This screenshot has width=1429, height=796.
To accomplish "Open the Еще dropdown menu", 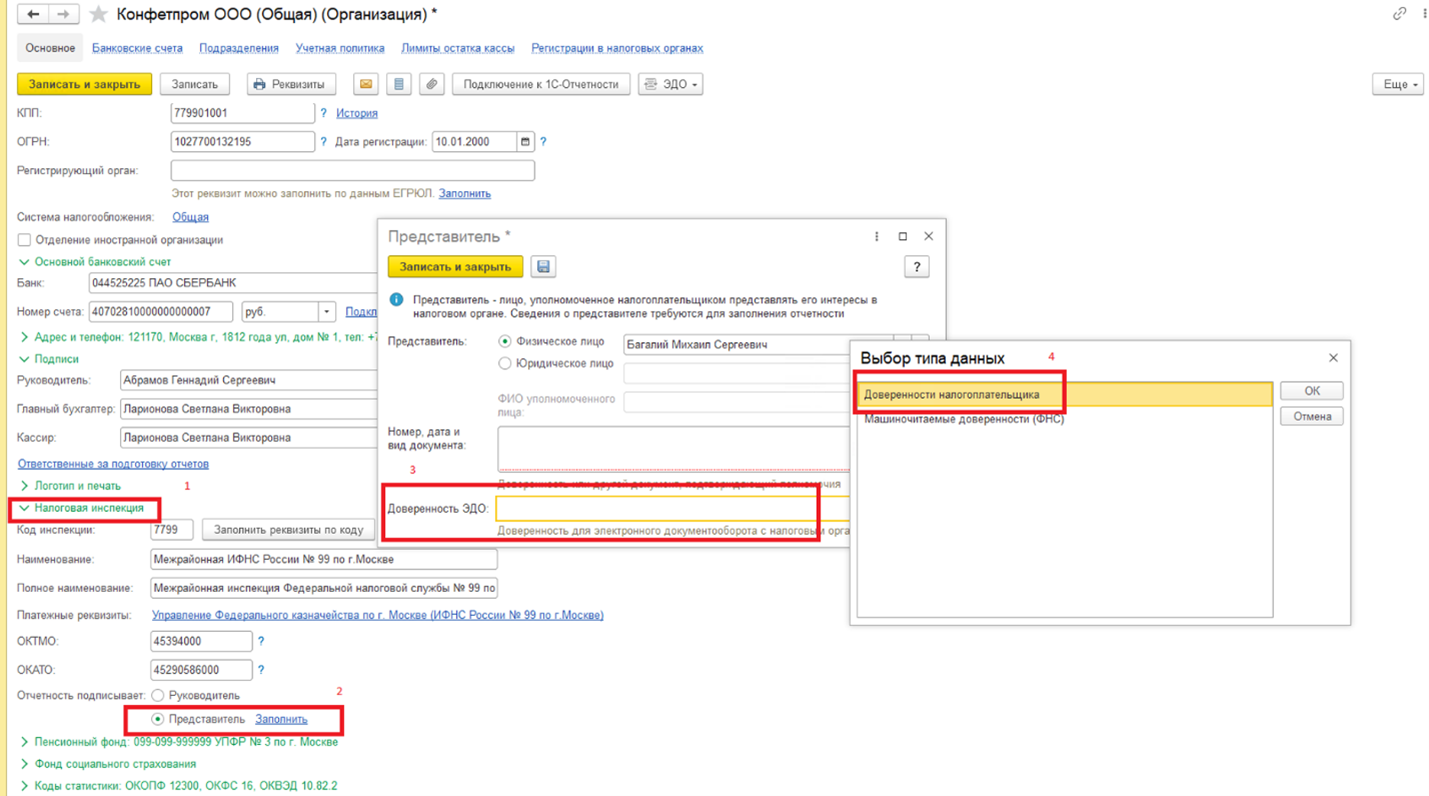I will tap(1397, 84).
